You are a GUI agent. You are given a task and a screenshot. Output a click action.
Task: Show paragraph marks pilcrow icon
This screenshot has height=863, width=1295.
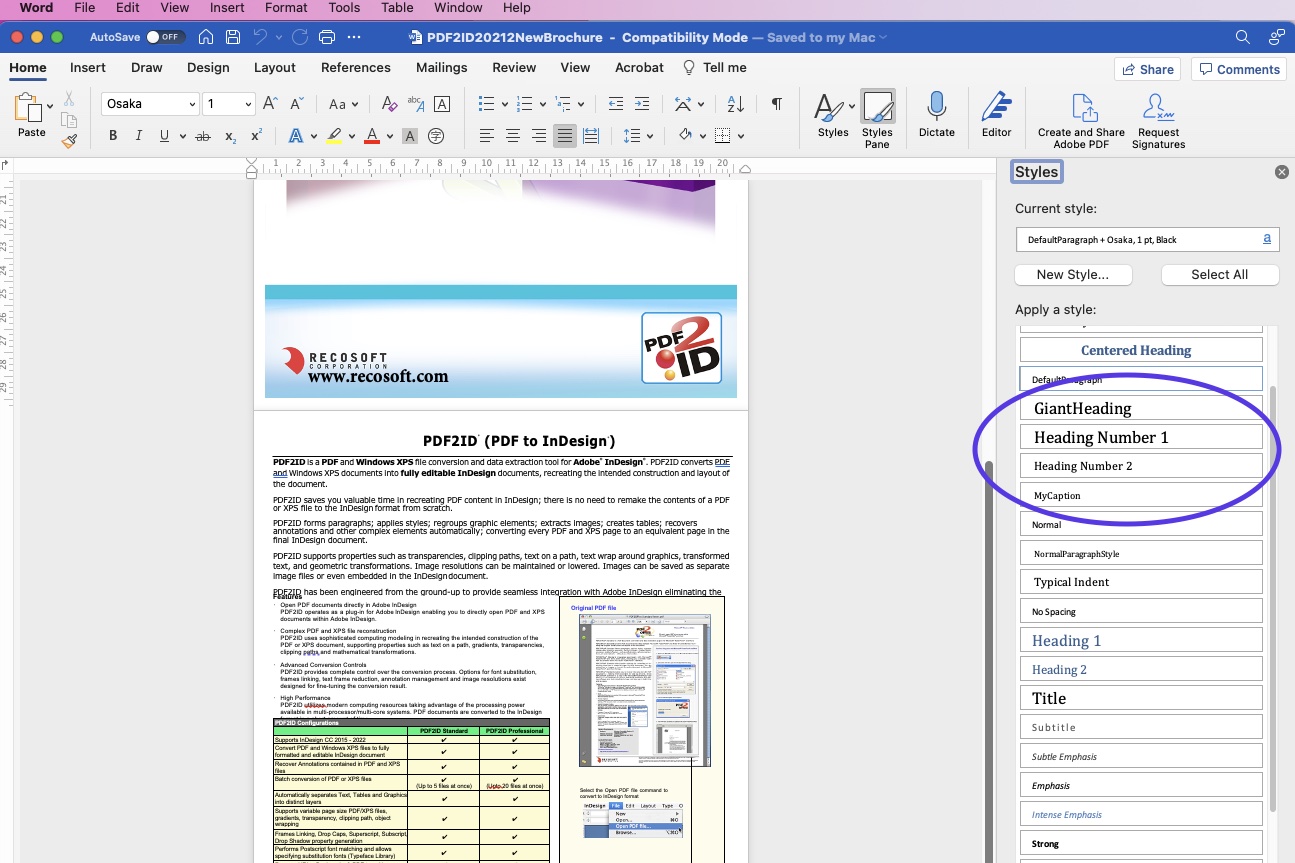pyautogui.click(x=776, y=104)
